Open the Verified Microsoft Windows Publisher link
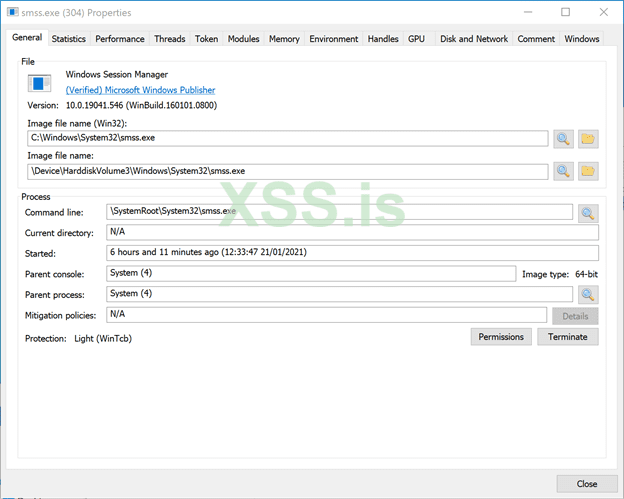Image resolution: width=624 pixels, height=499 pixels. [x=140, y=90]
